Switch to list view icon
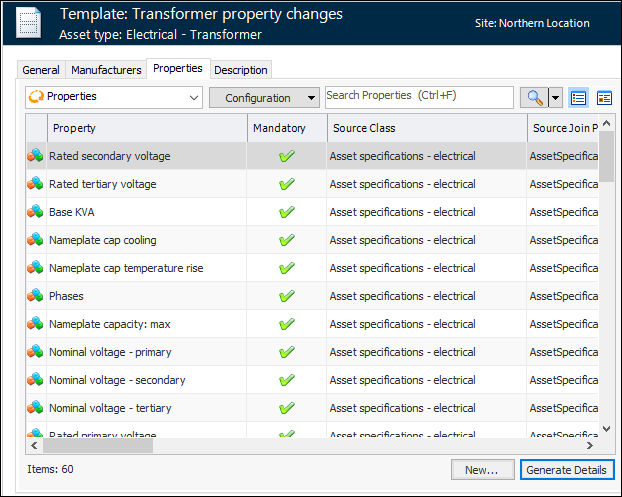The width and height of the screenshot is (622, 497). click(x=579, y=98)
